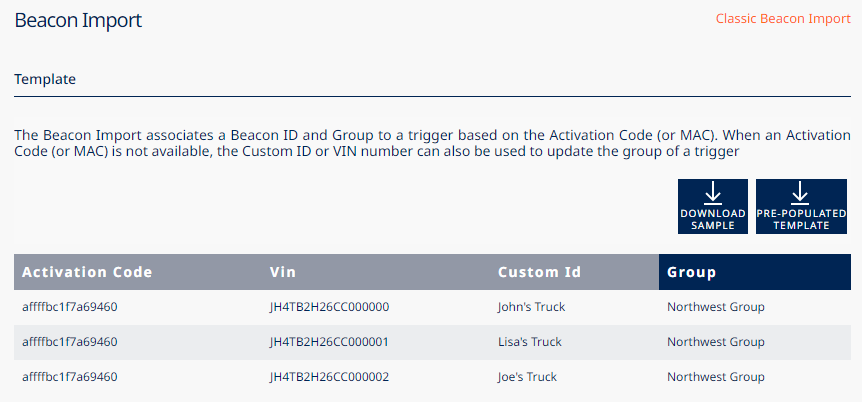Image resolution: width=862 pixels, height=402 pixels.
Task: Click the Activation Code column header
Action: click(88, 272)
